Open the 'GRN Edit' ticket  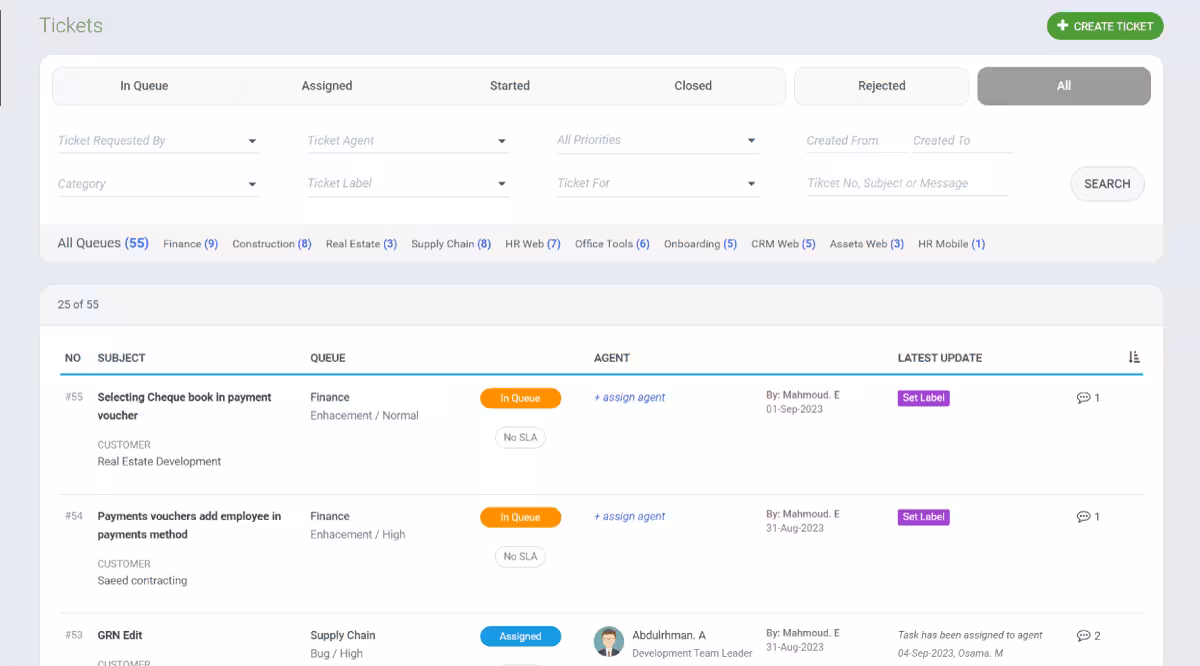tap(120, 636)
